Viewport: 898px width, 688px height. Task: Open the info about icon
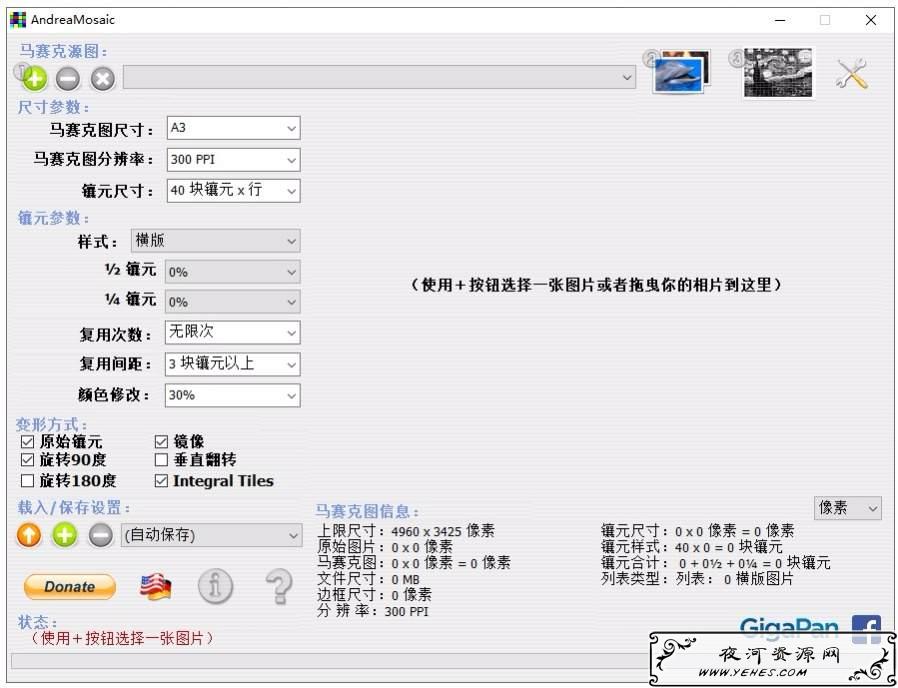click(215, 586)
